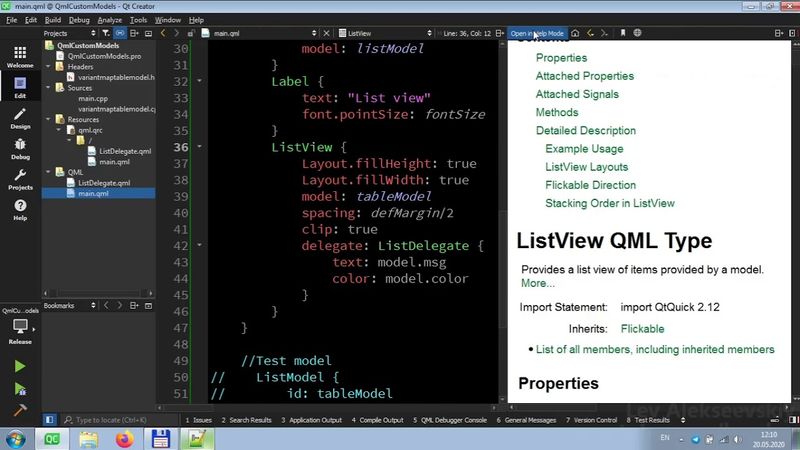Split the Projects side panel
Viewport: 800px width, 450px height.
(134, 33)
